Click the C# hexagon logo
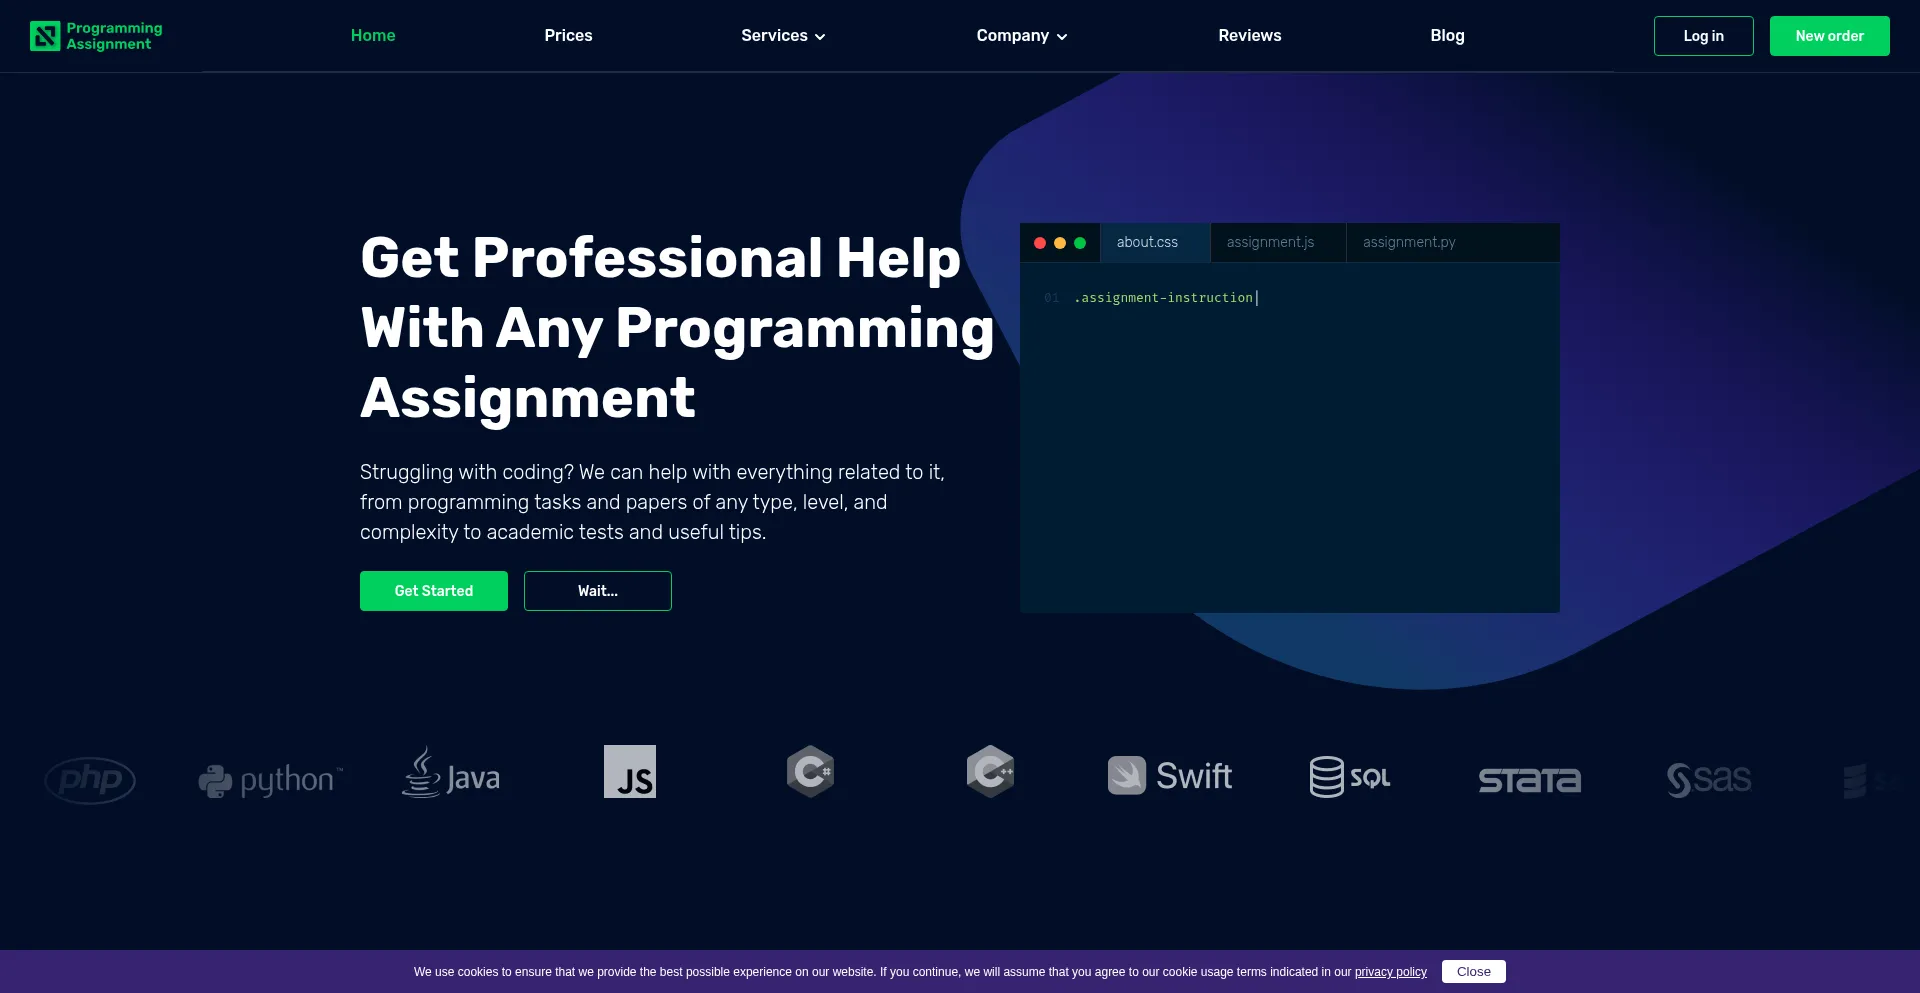This screenshot has height=993, width=1920. pos(810,771)
